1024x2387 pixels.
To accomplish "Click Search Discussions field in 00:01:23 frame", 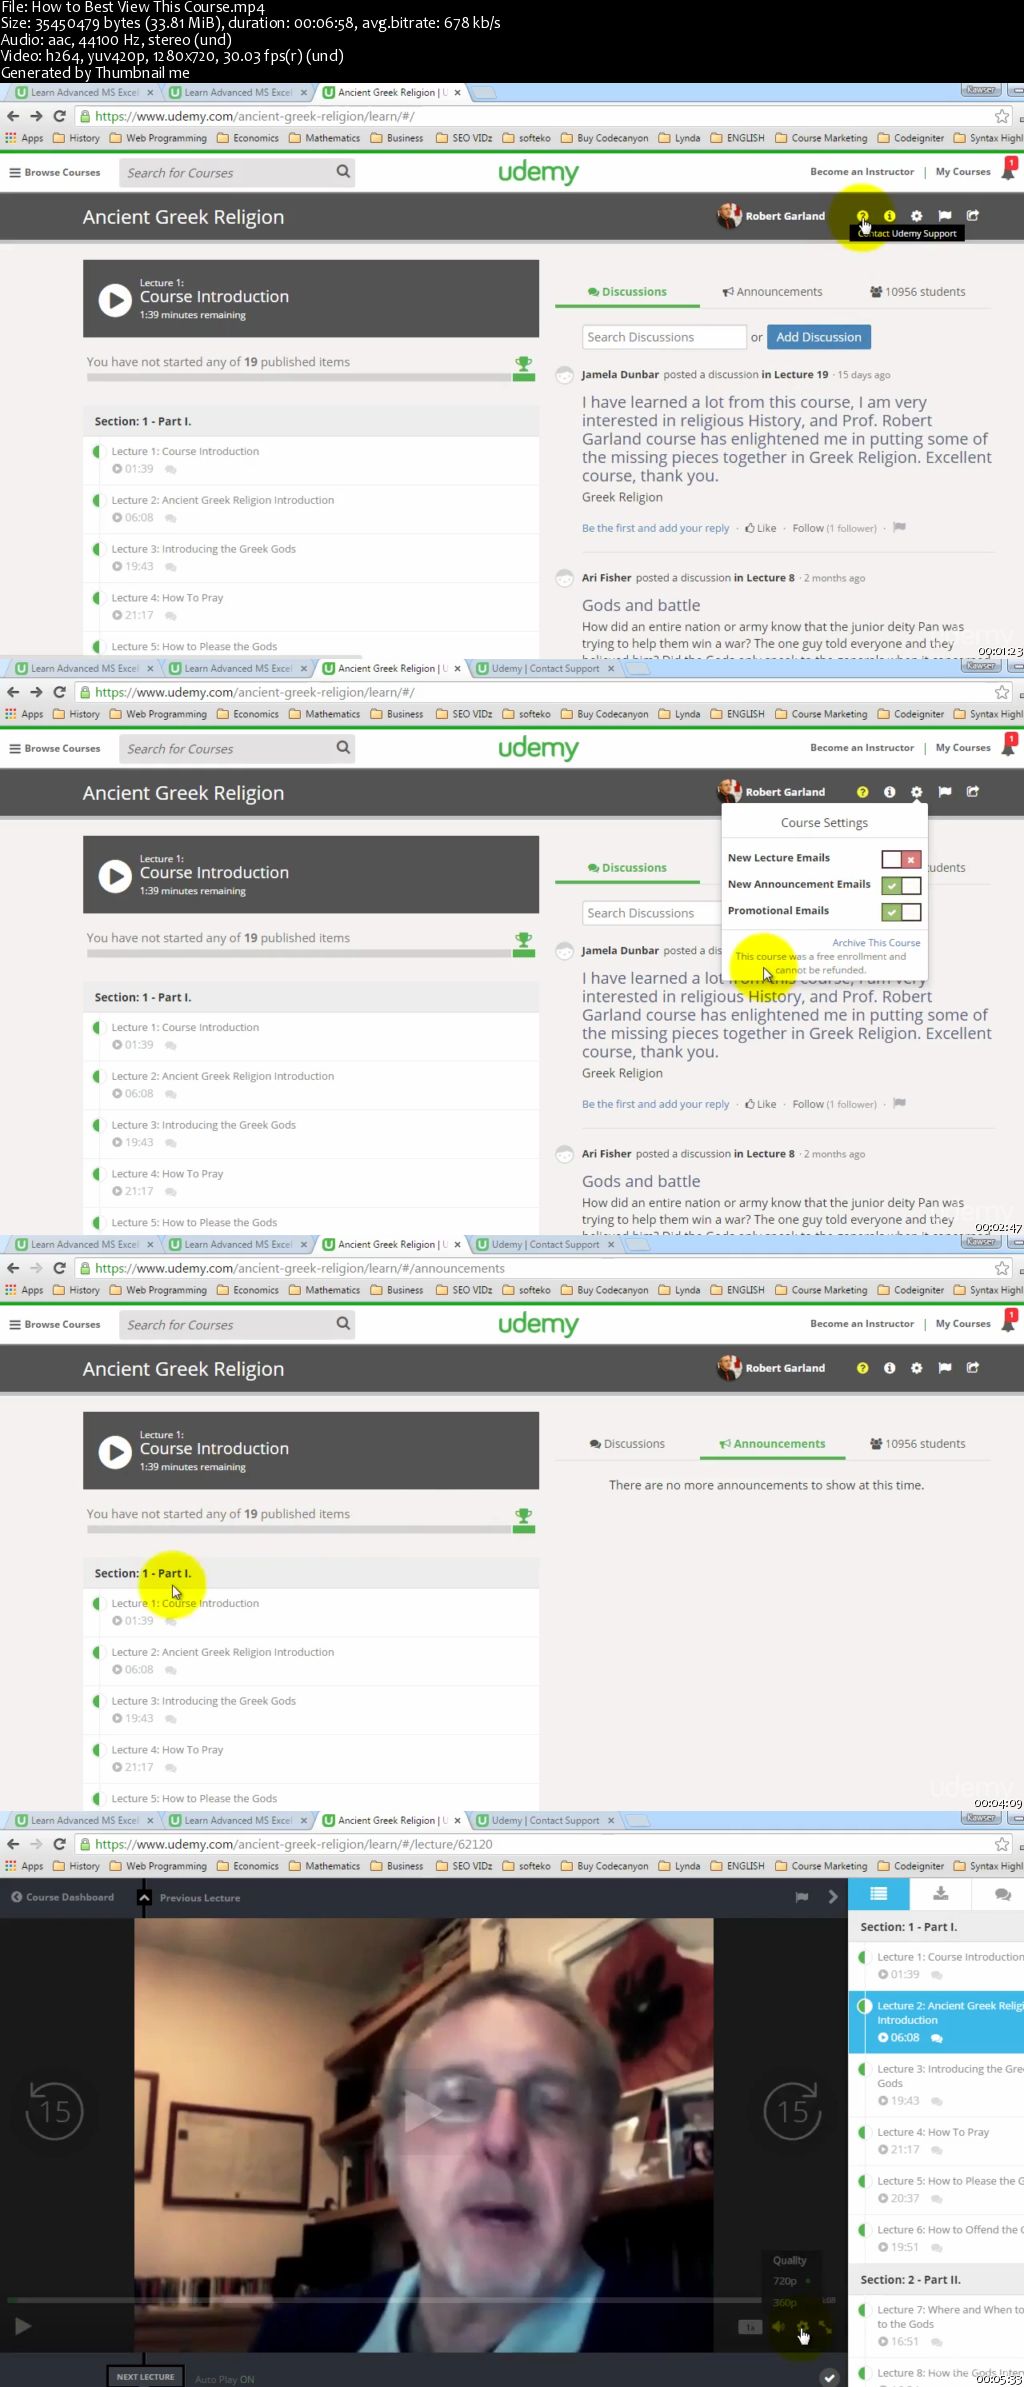I will coord(664,337).
